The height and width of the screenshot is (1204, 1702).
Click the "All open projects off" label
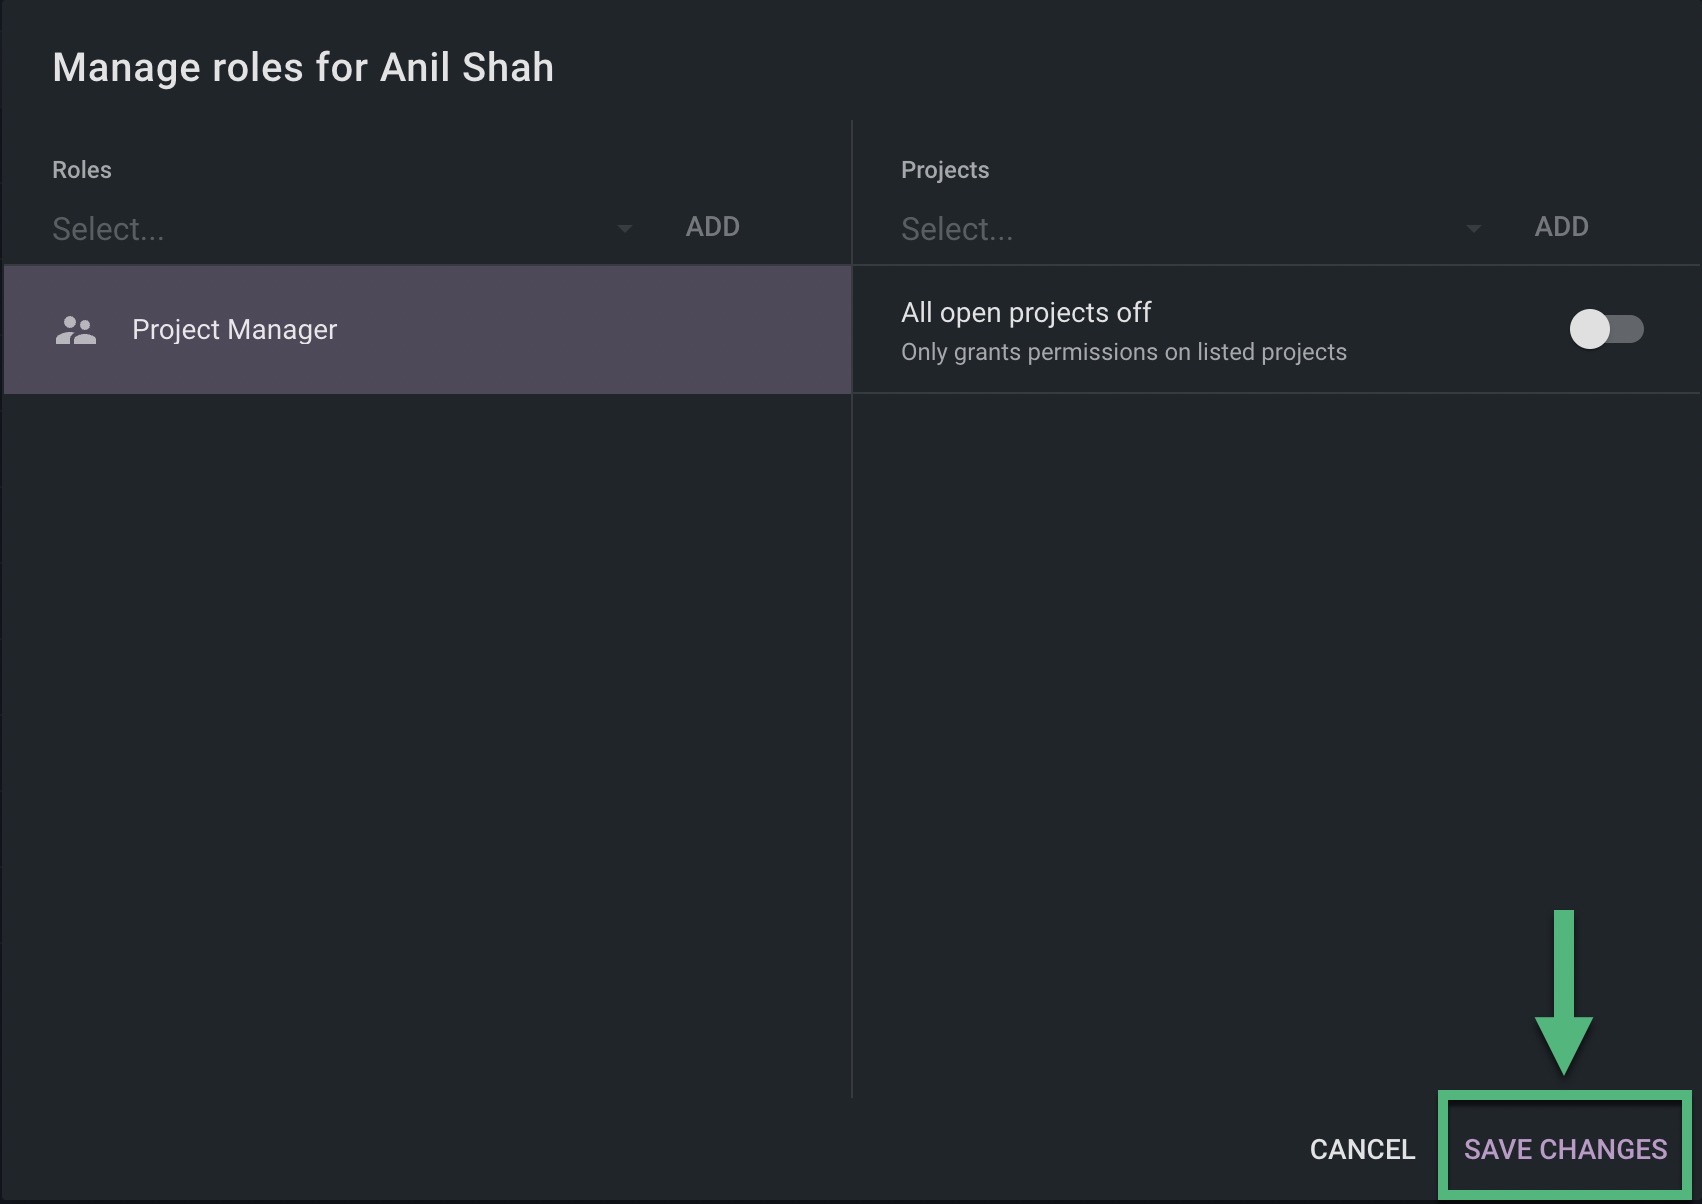pyautogui.click(x=1026, y=313)
